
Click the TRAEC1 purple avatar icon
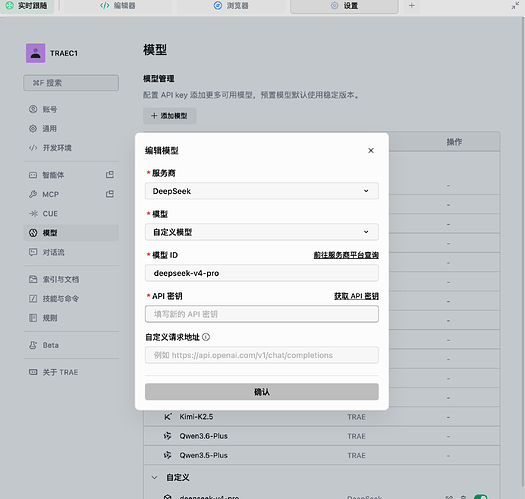point(35,53)
